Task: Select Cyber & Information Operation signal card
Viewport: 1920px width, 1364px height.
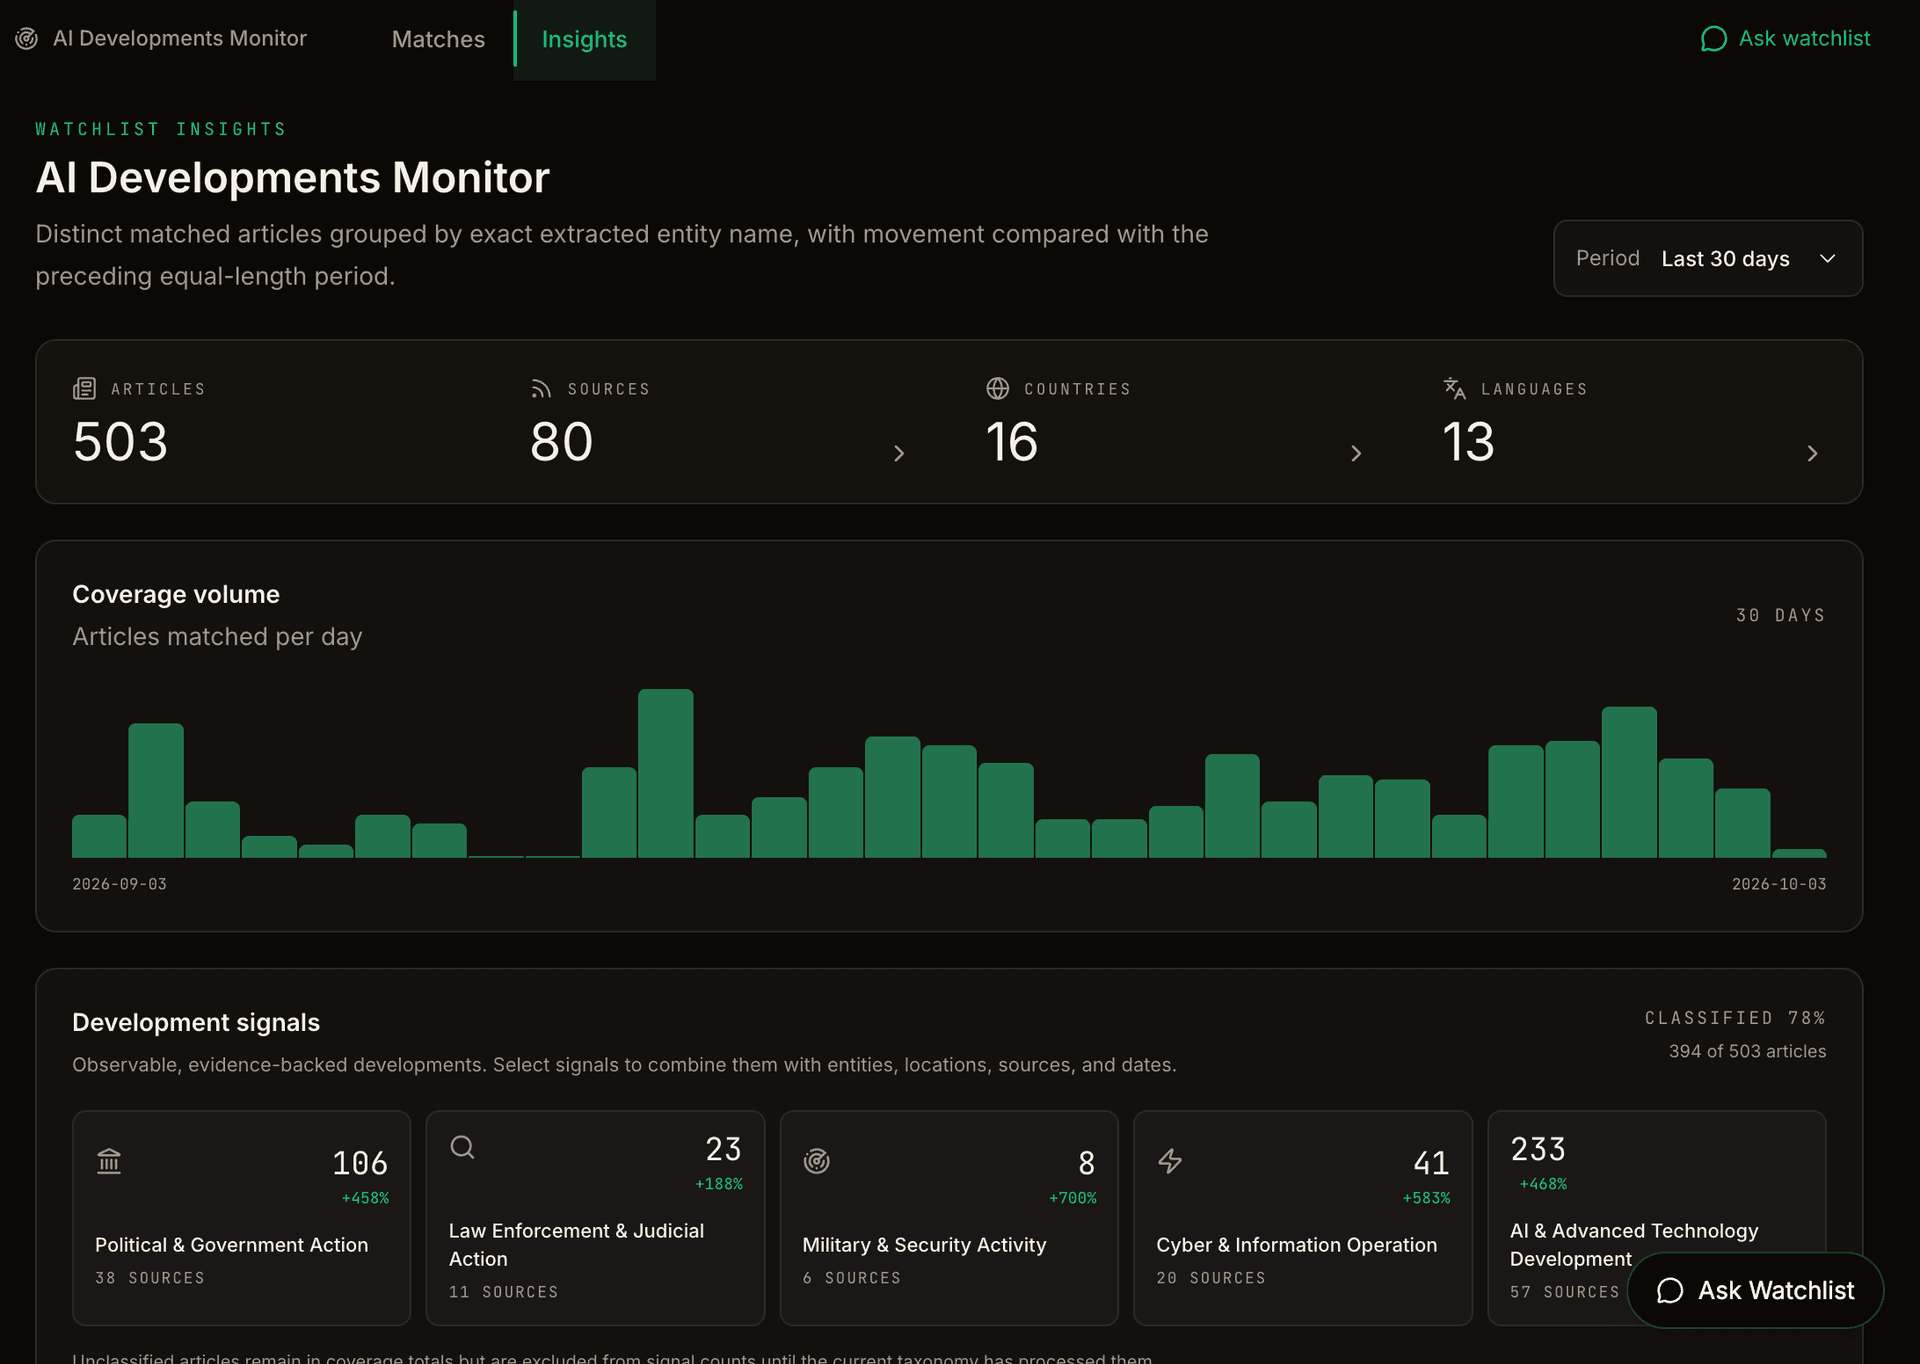Action: click(1303, 1218)
